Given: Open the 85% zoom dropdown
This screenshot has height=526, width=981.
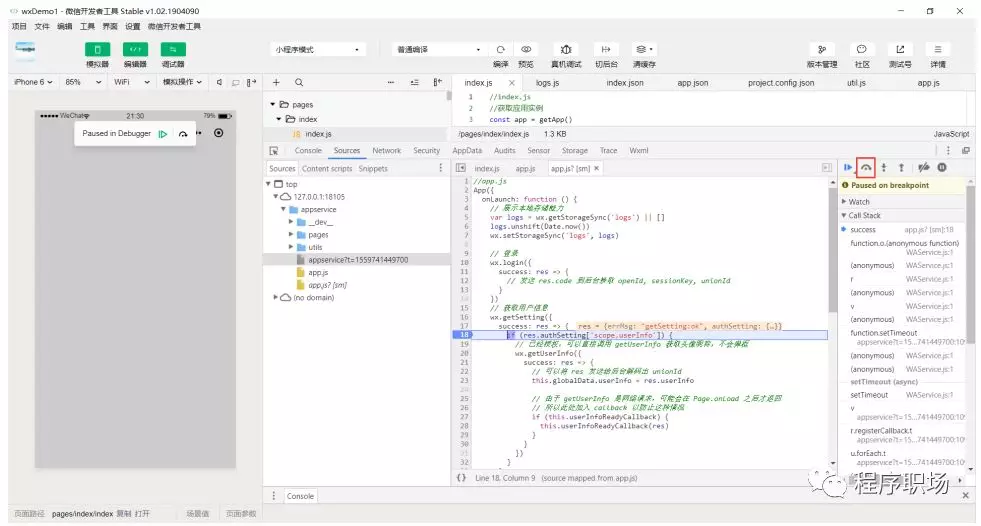Looking at the screenshot, I should [83, 82].
